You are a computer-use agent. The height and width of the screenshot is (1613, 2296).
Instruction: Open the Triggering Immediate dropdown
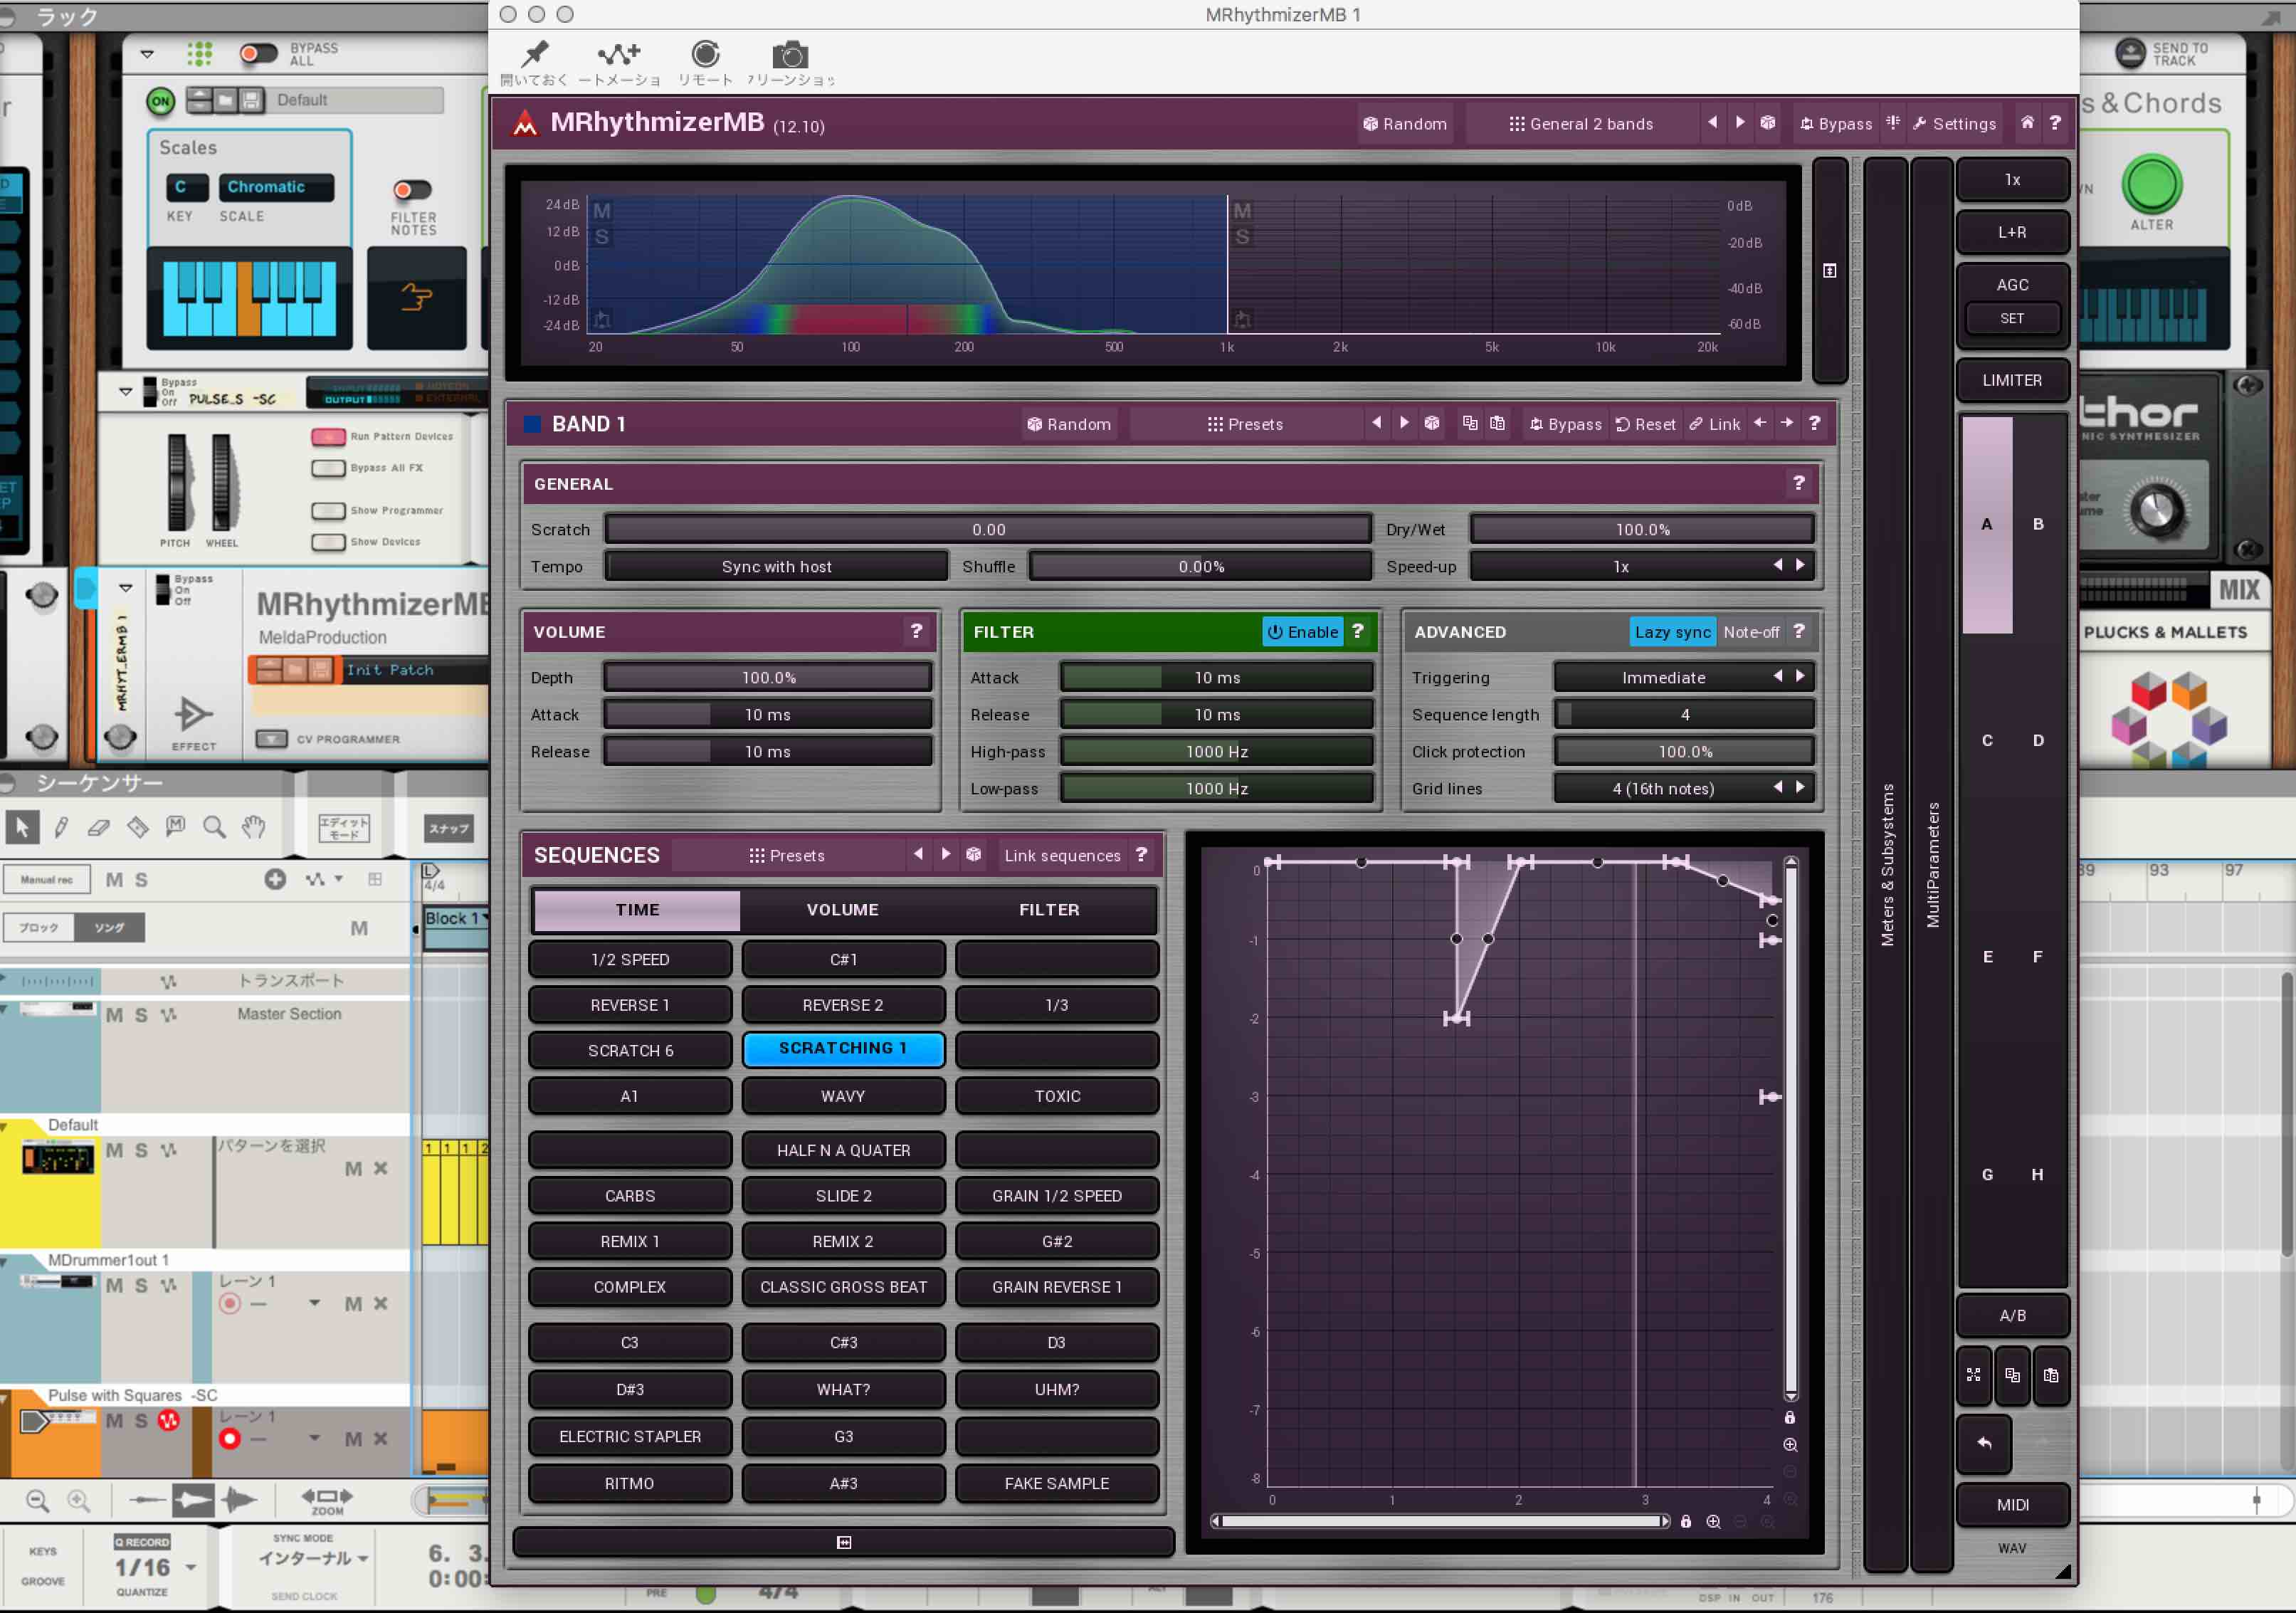tap(1663, 678)
